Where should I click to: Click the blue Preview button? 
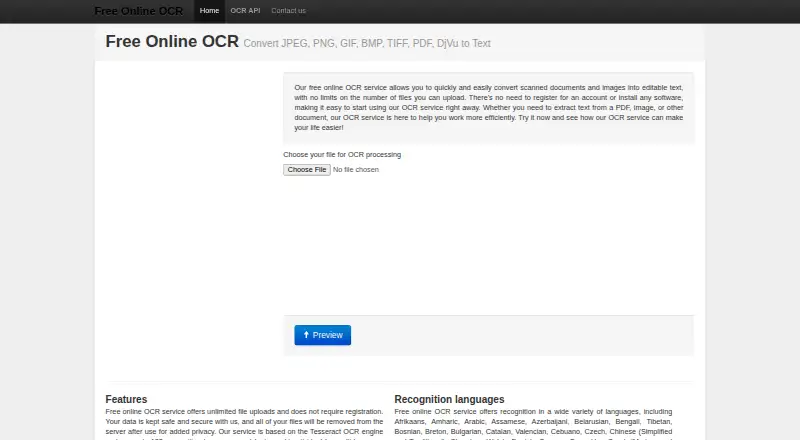pyautogui.click(x=322, y=335)
